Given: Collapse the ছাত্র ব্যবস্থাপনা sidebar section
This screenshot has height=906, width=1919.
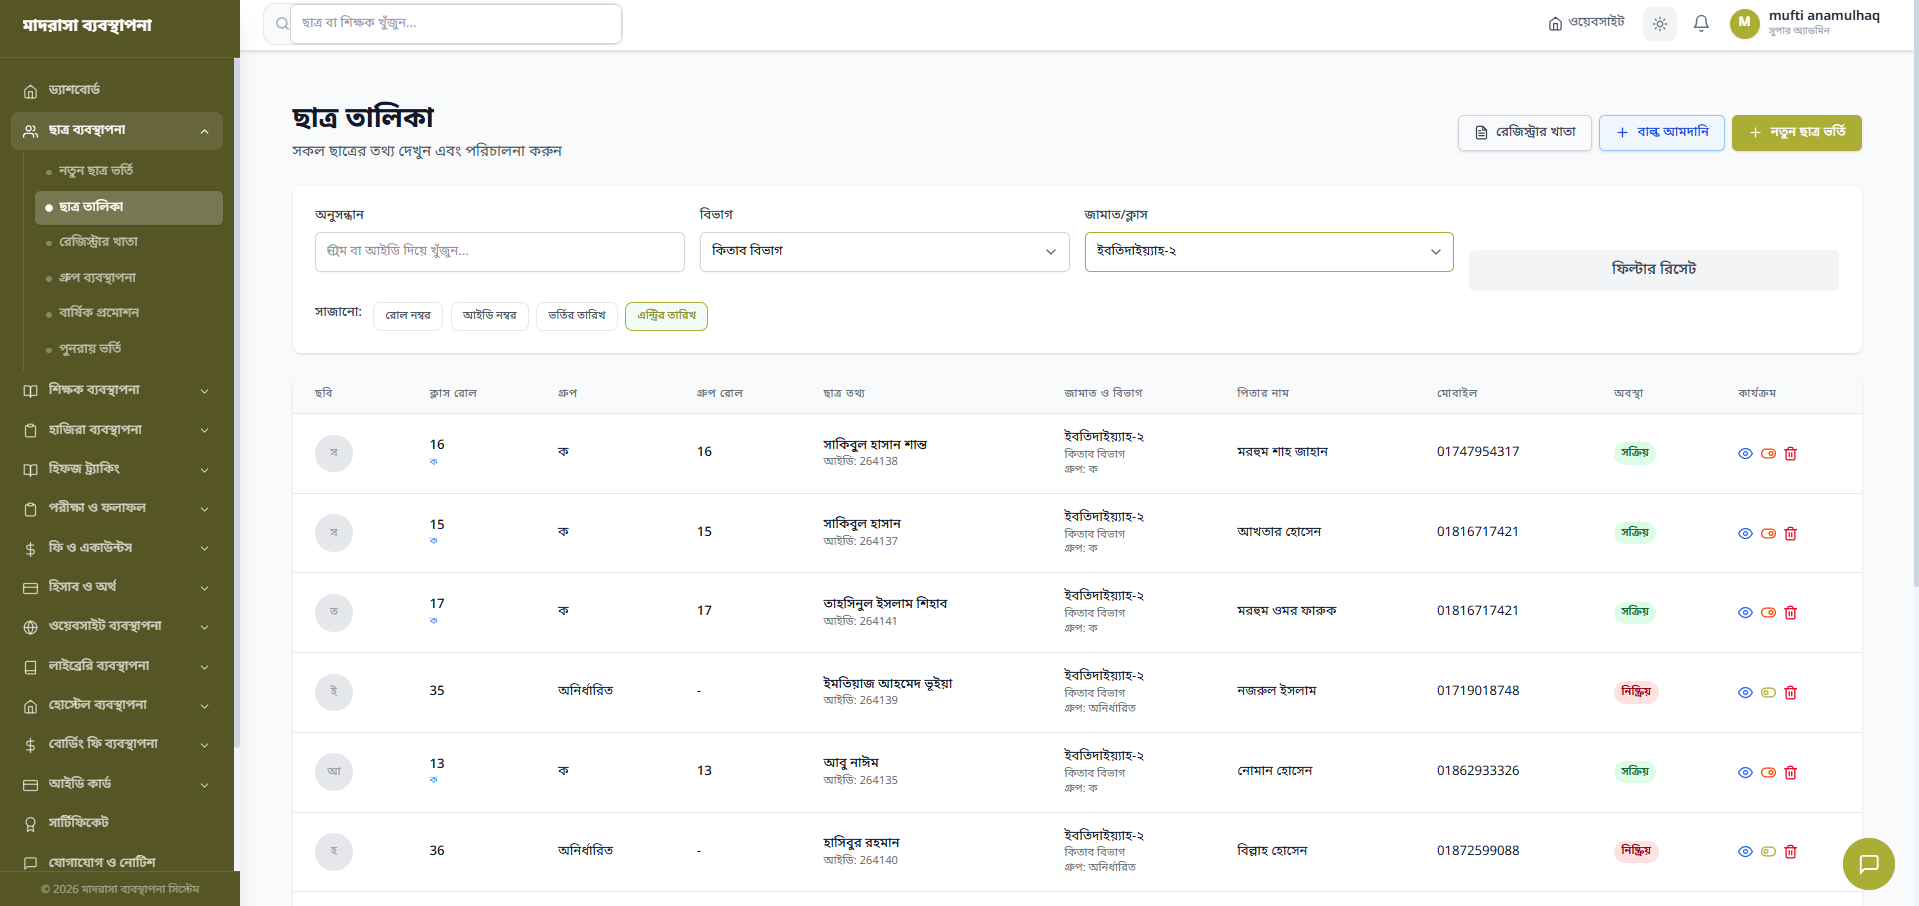Looking at the screenshot, I should coord(204,131).
